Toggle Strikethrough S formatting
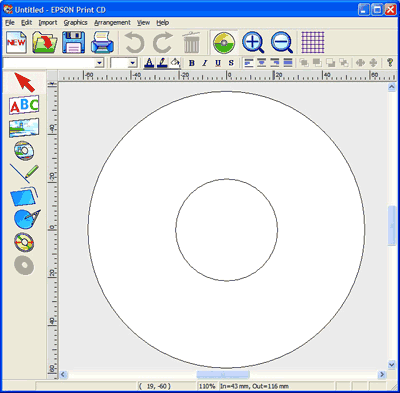Viewport: 400px width, 393px height. 231,63
